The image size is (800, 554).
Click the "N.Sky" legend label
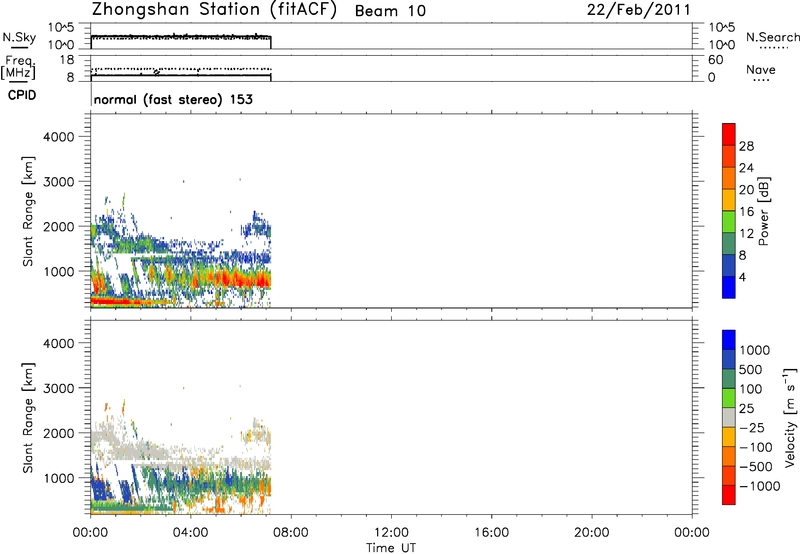[x=19, y=37]
